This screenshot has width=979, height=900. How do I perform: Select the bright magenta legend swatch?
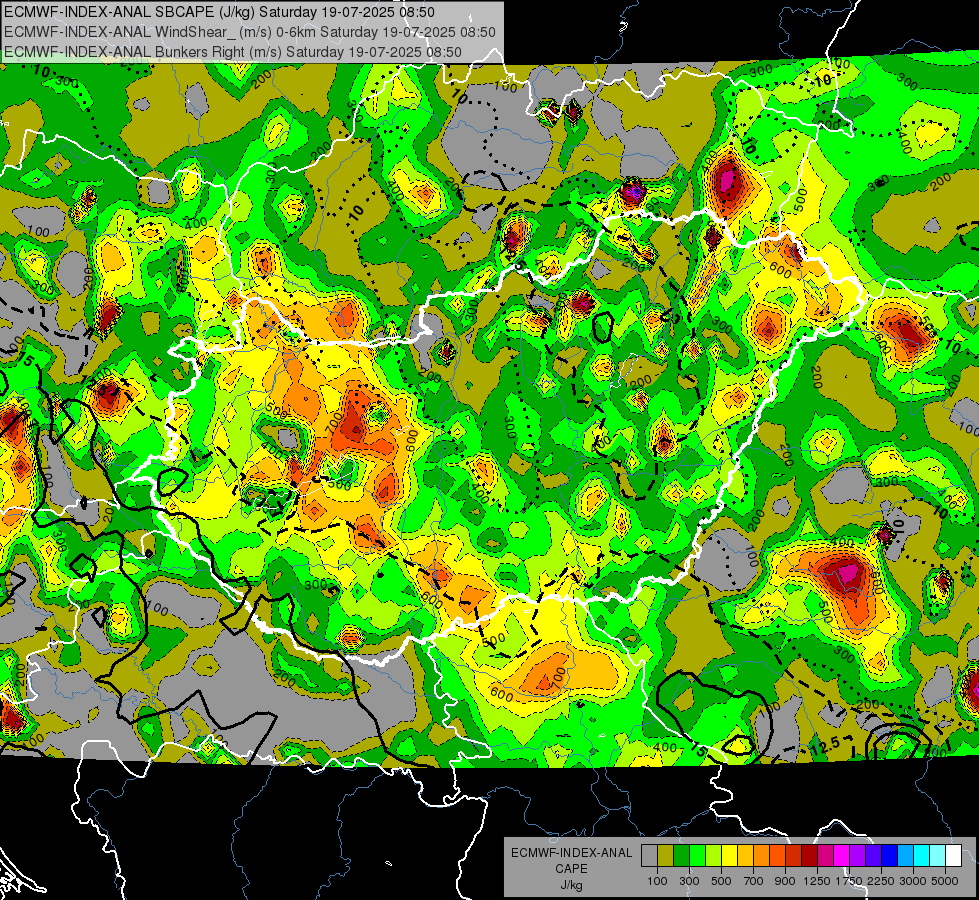(x=842, y=856)
